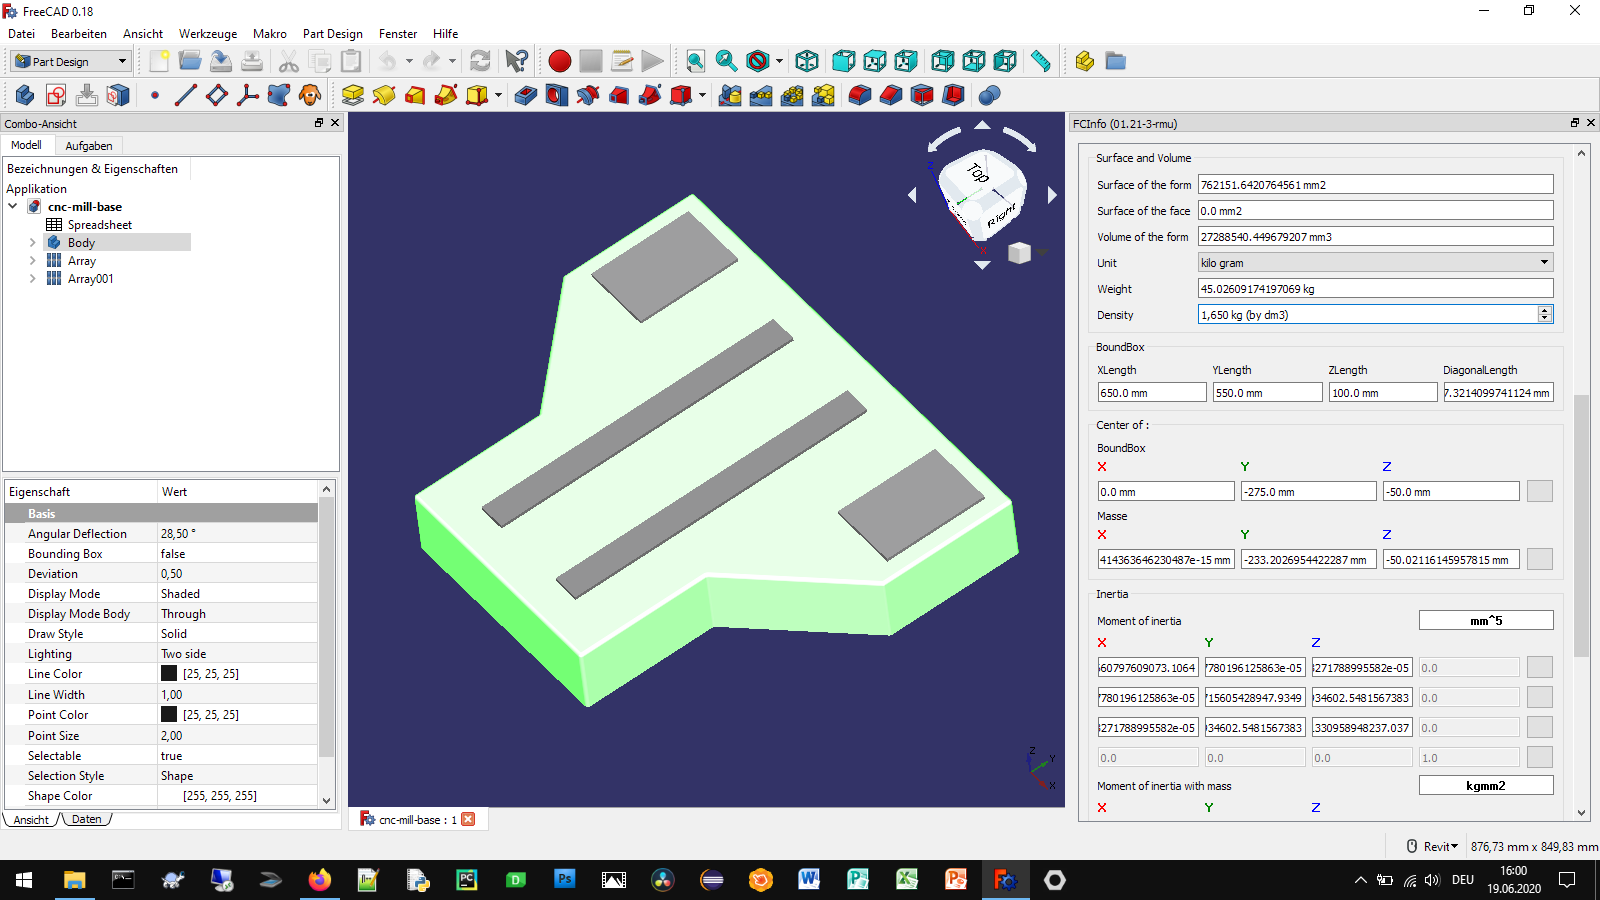Select the Spreadsheet item in model tree
Screen dimensions: 1600x900
(x=99, y=225)
